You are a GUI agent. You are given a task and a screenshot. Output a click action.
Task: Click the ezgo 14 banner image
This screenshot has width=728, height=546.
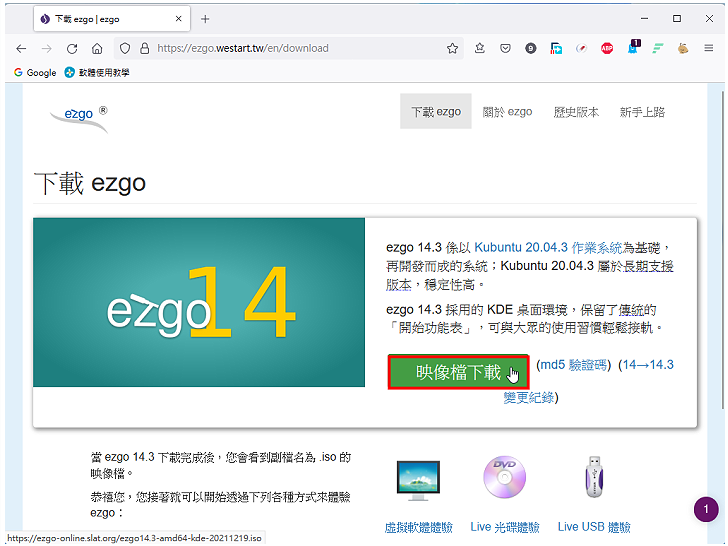[x=199, y=302]
